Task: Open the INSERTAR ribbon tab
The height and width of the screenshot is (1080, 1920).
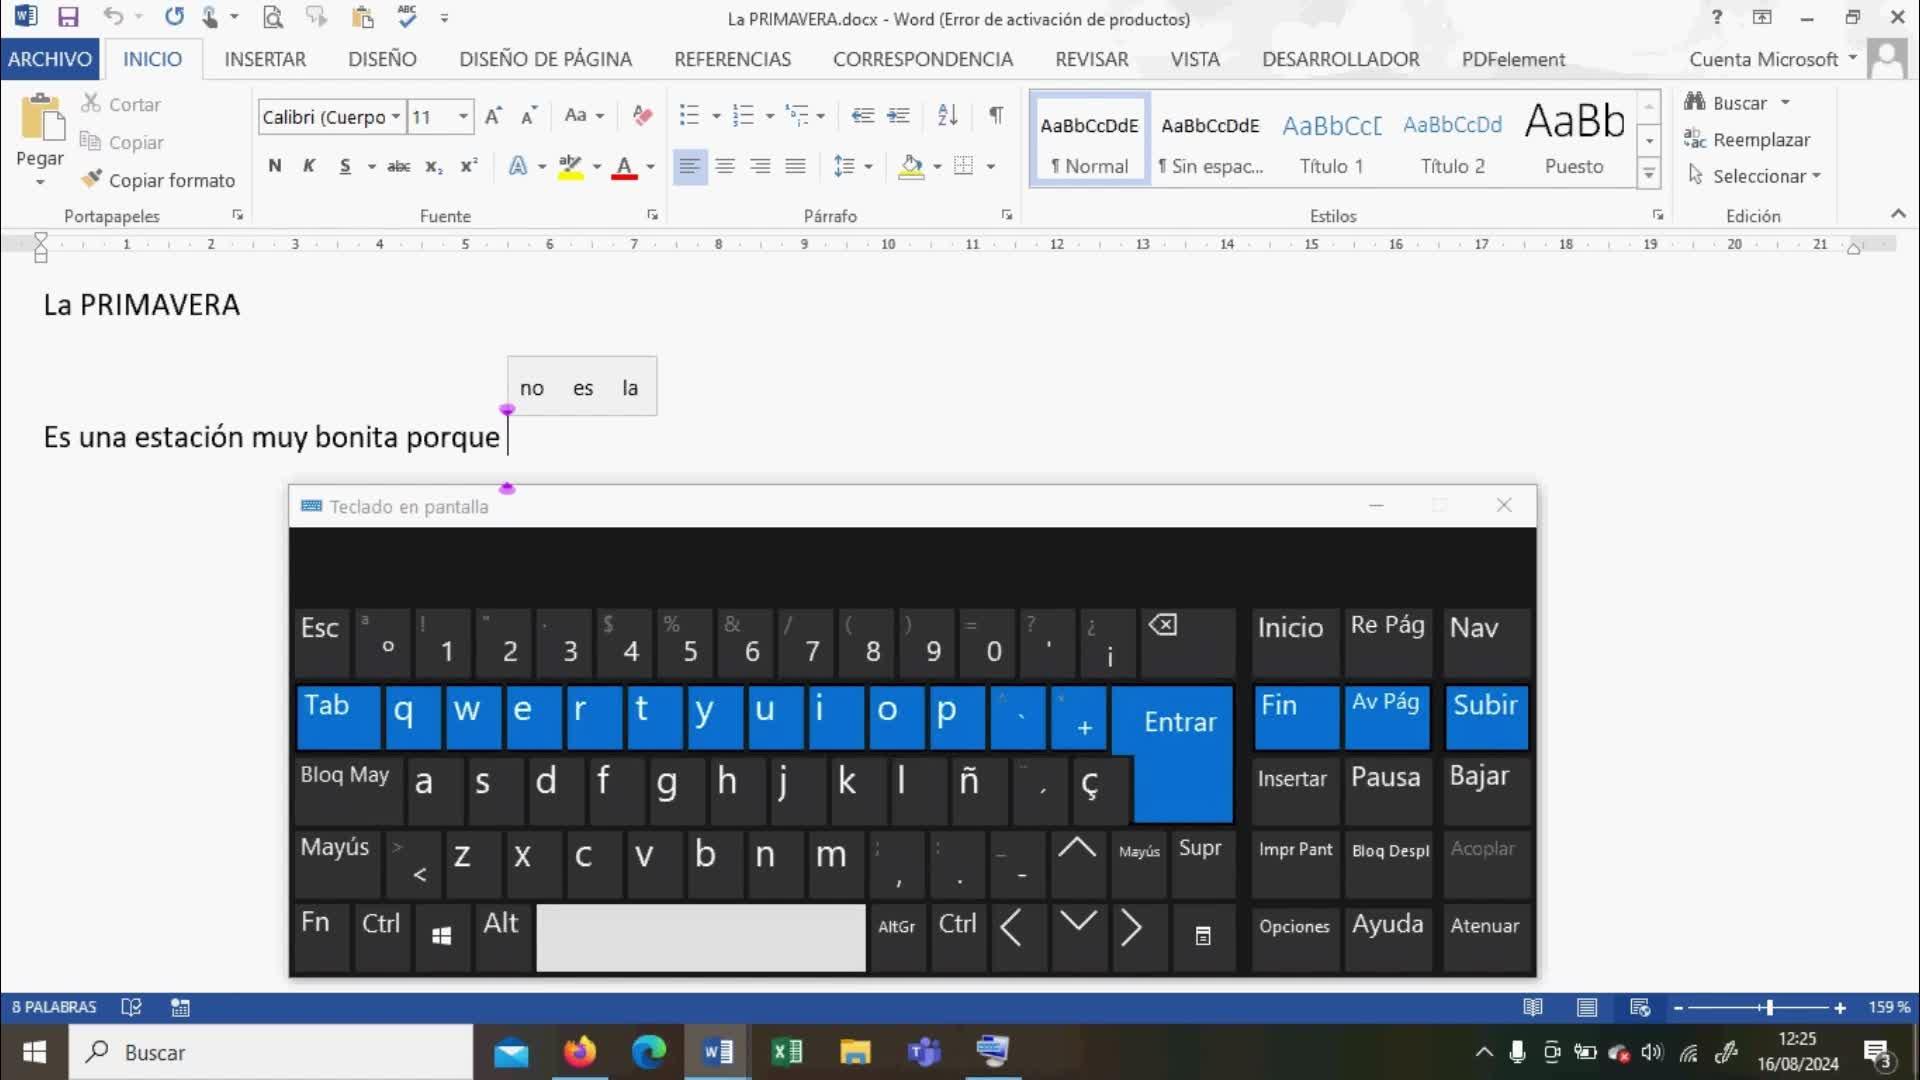Action: pos(265,59)
